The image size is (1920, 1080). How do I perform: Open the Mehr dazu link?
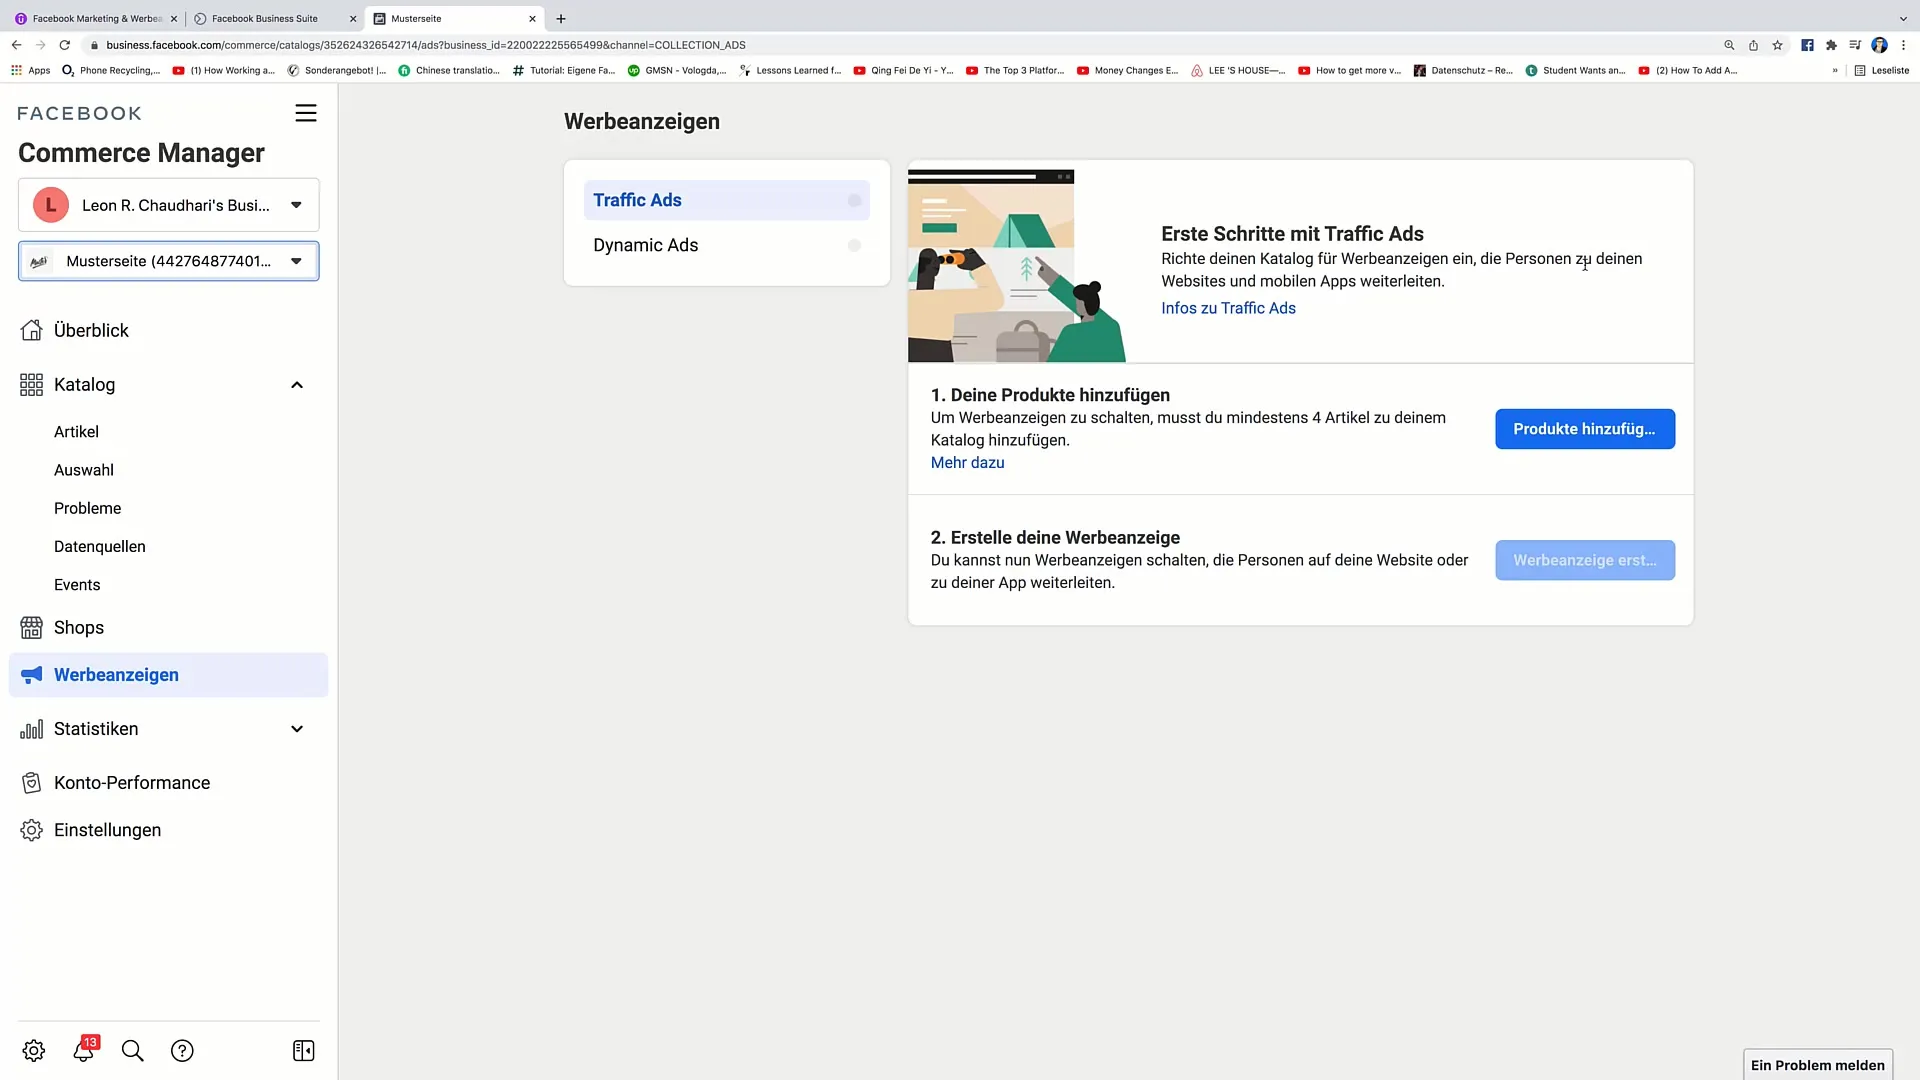(x=967, y=462)
